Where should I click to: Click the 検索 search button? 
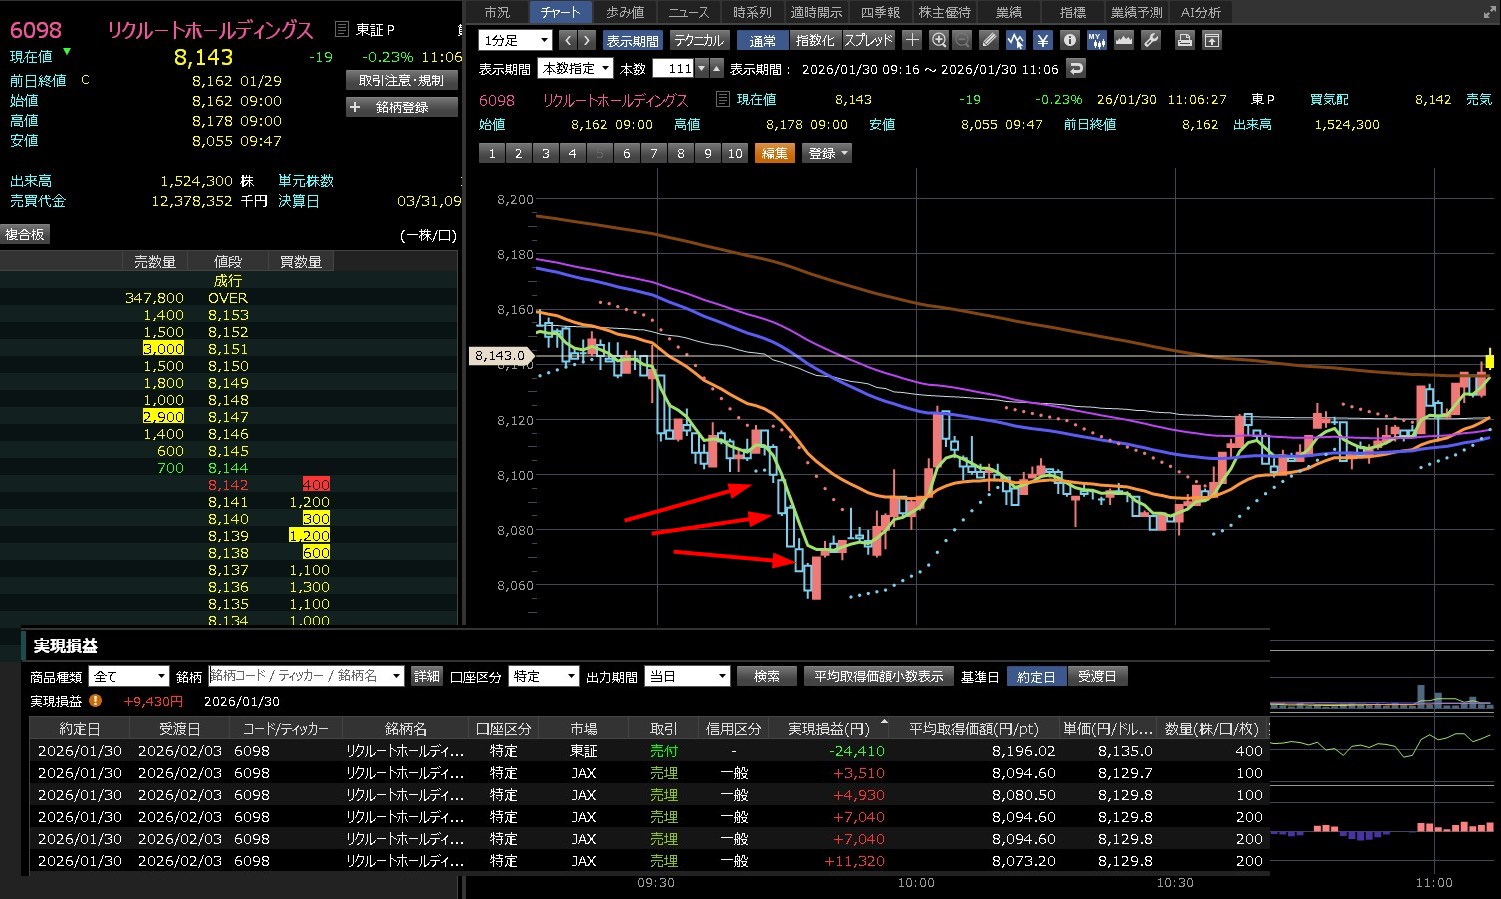pos(766,677)
